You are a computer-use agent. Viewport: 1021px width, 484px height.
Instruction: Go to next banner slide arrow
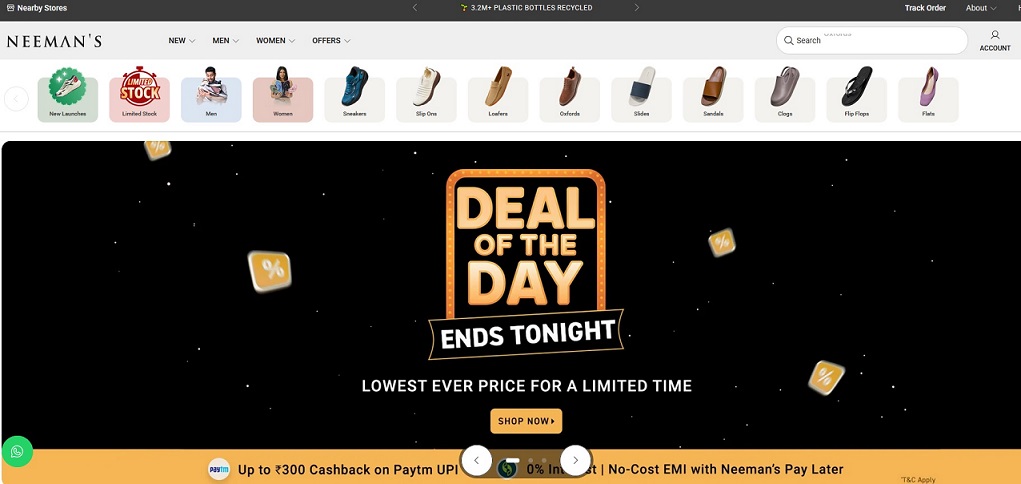coord(576,461)
